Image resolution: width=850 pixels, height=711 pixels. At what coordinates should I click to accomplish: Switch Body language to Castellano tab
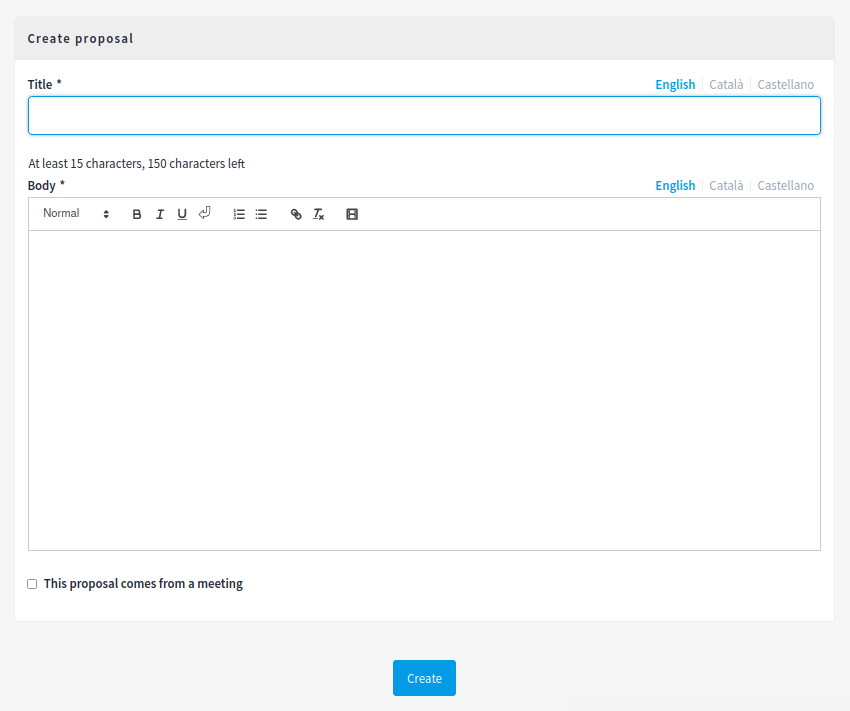coord(785,185)
